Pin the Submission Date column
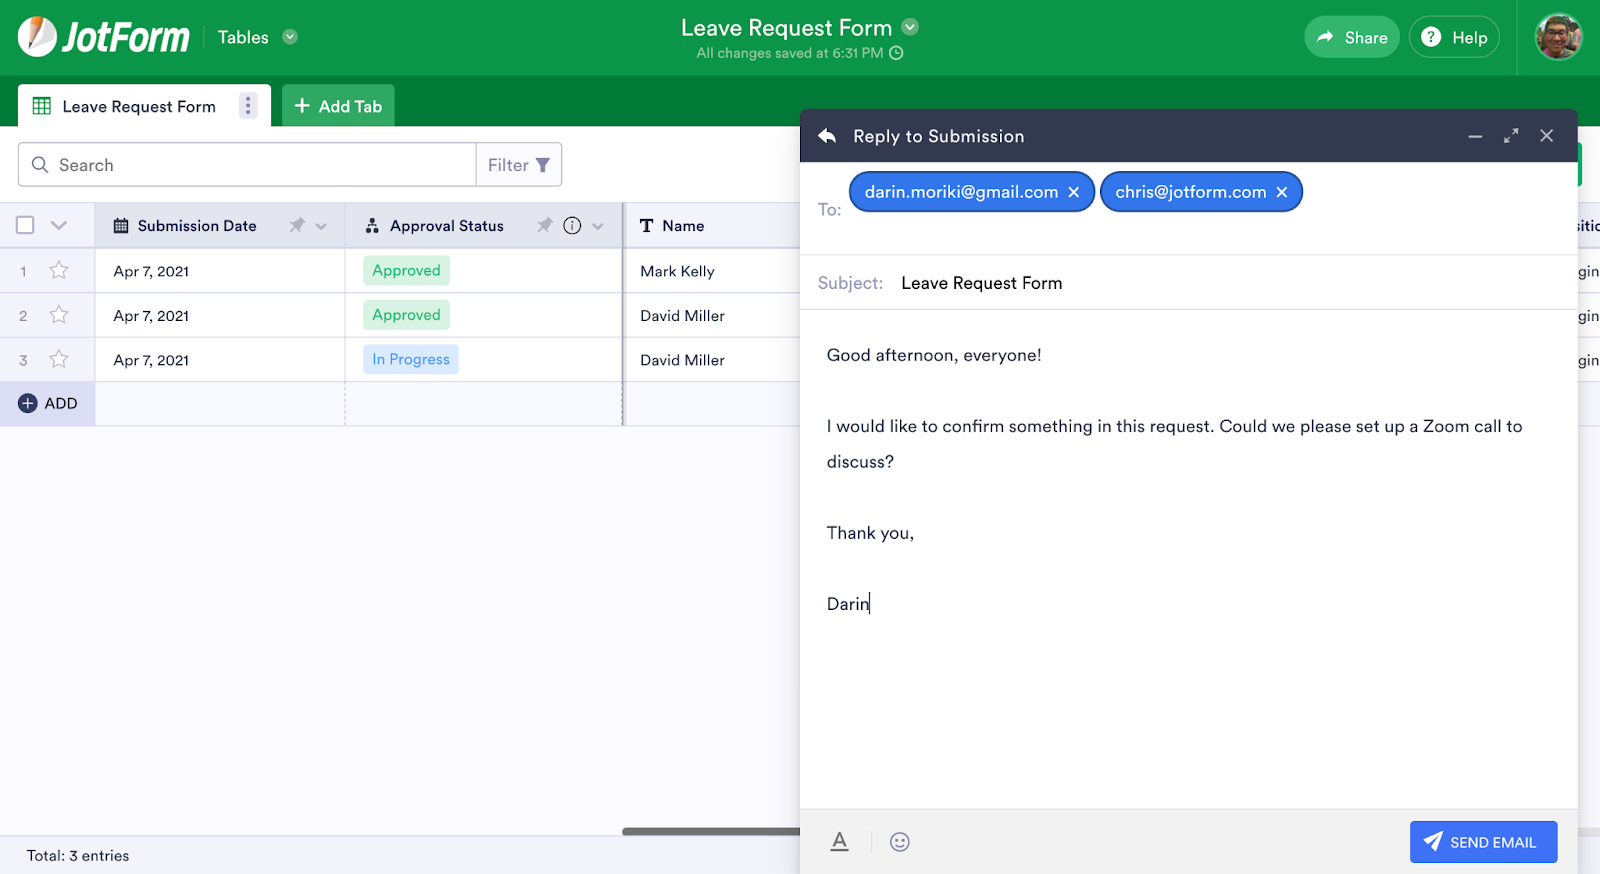 pos(297,226)
